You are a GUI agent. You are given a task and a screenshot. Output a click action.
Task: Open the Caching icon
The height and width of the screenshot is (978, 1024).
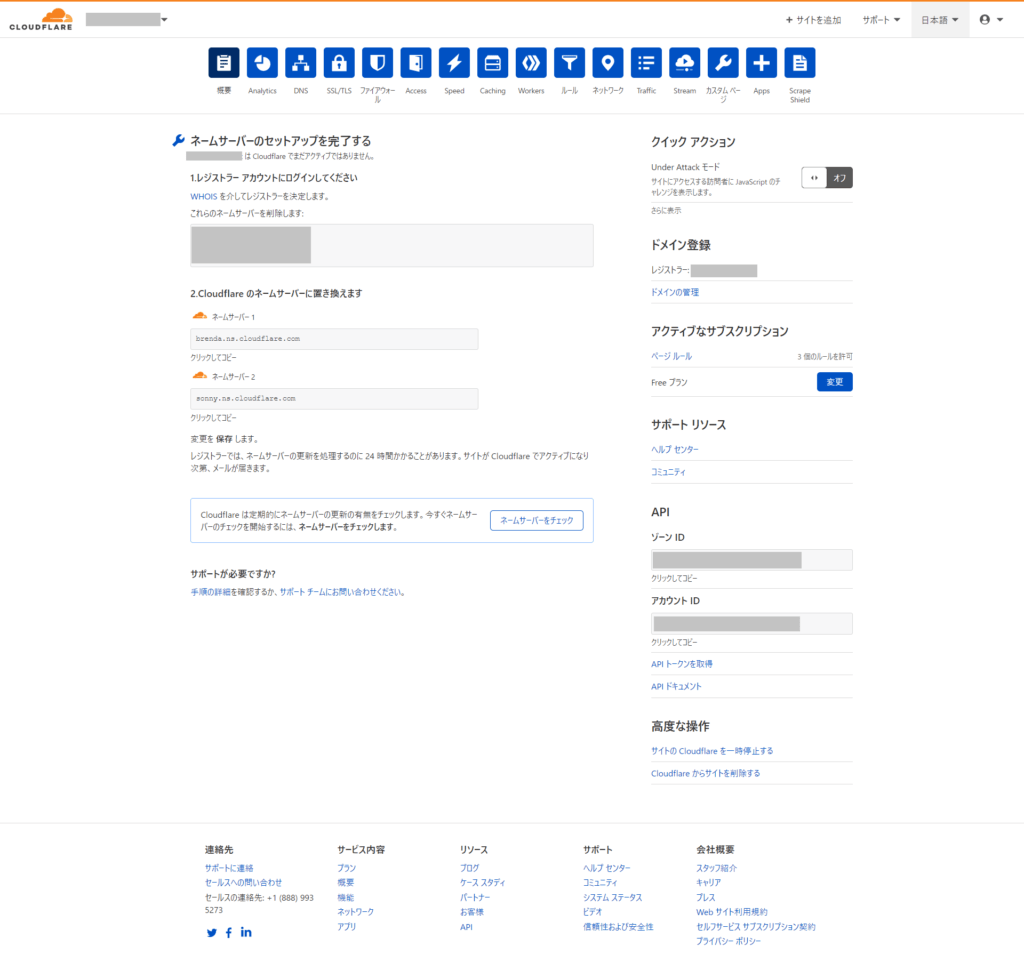click(x=492, y=63)
